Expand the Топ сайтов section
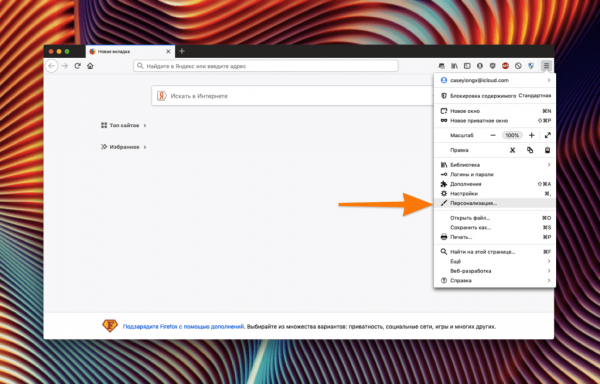This screenshot has height=384, width=600. tap(124, 125)
